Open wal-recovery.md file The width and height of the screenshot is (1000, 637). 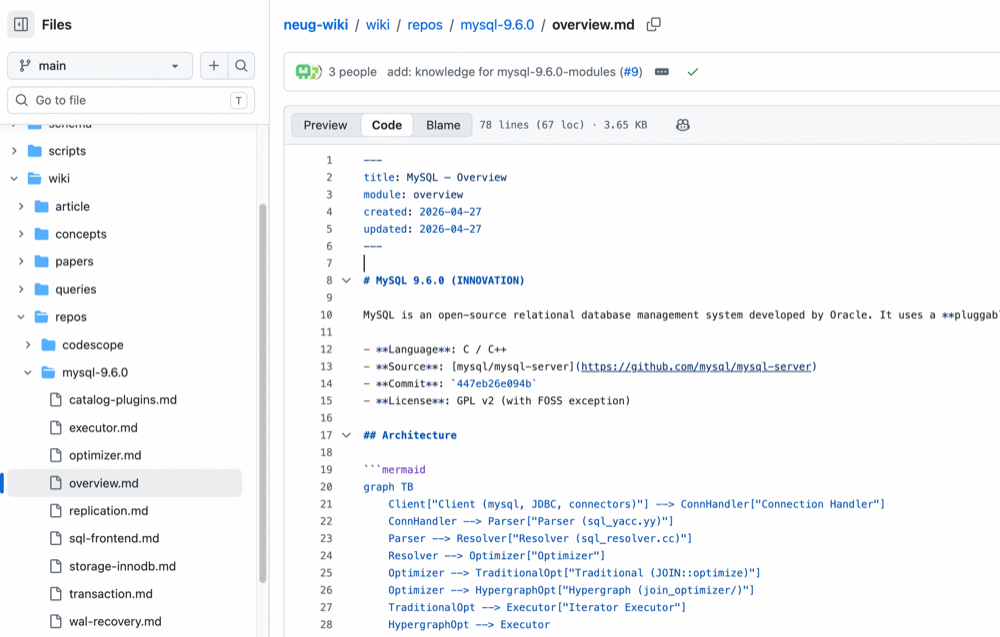click(115, 622)
